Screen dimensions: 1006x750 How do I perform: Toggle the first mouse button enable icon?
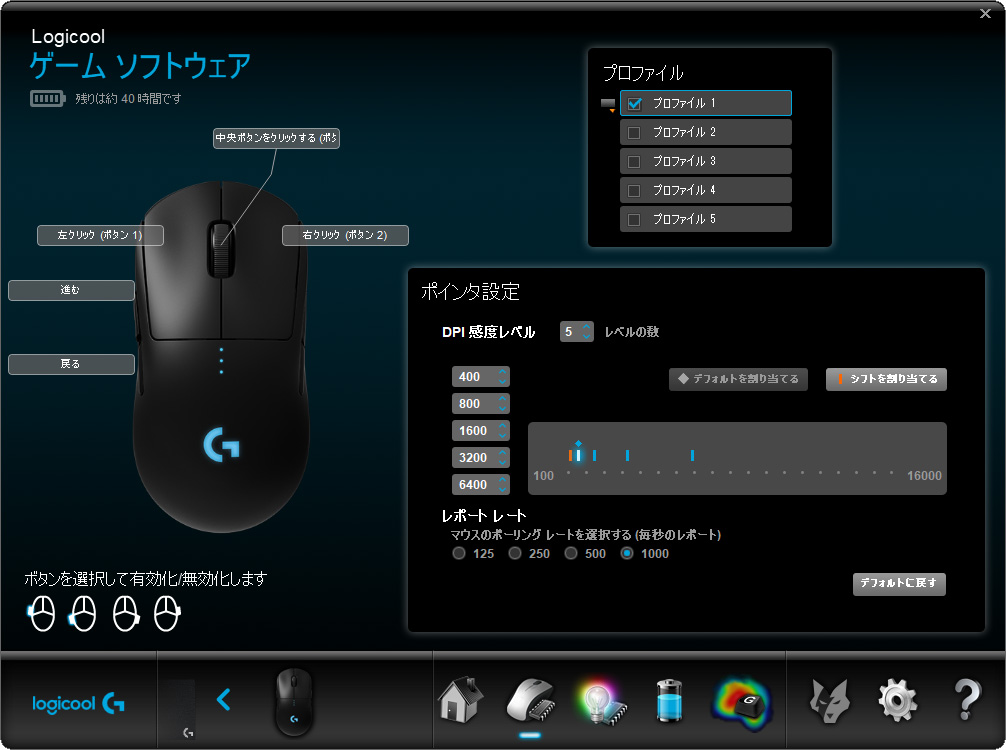[x=42, y=613]
